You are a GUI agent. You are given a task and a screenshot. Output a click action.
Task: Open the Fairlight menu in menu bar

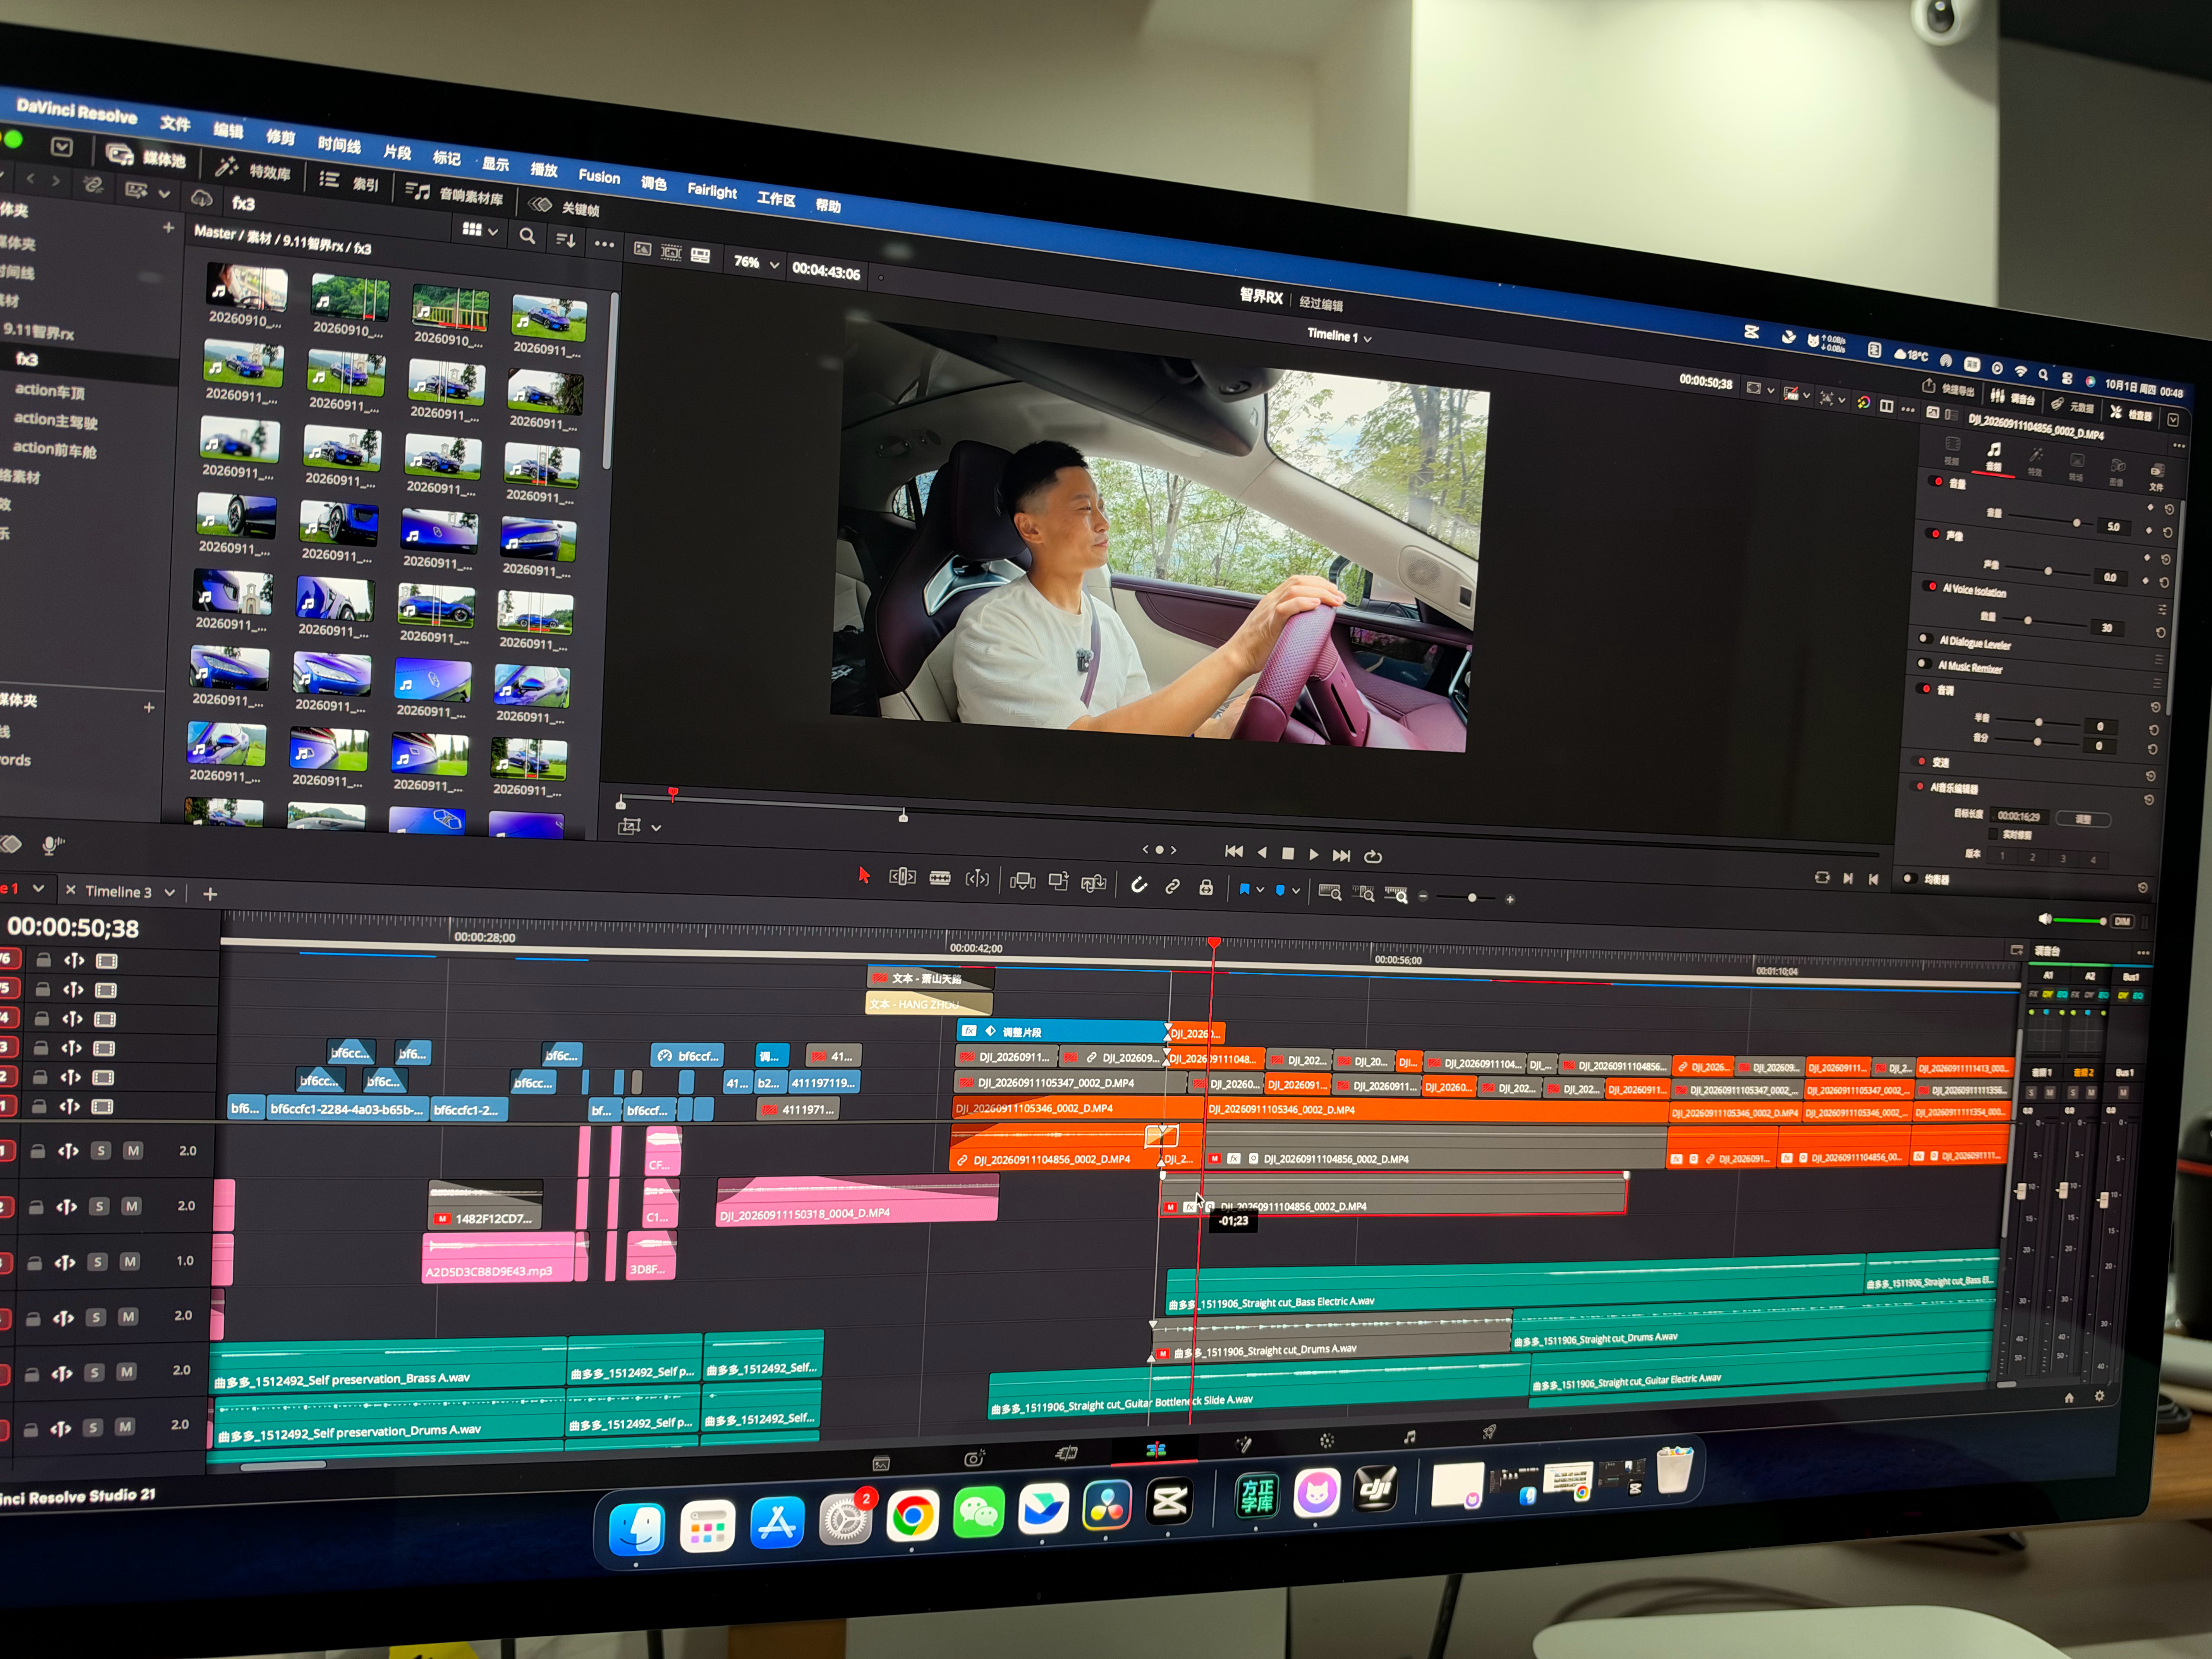(x=712, y=190)
